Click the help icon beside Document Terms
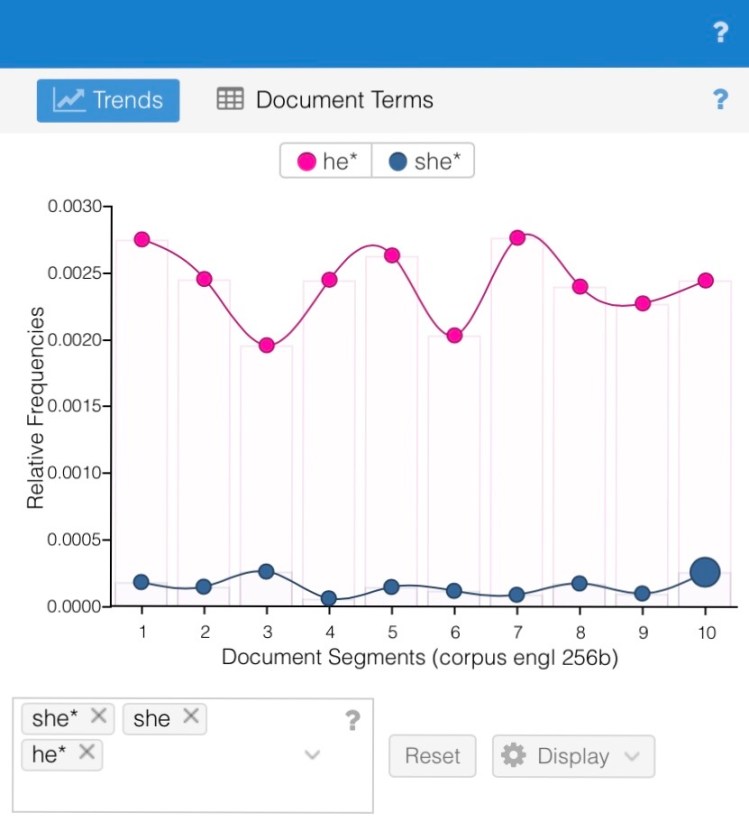 (x=720, y=99)
